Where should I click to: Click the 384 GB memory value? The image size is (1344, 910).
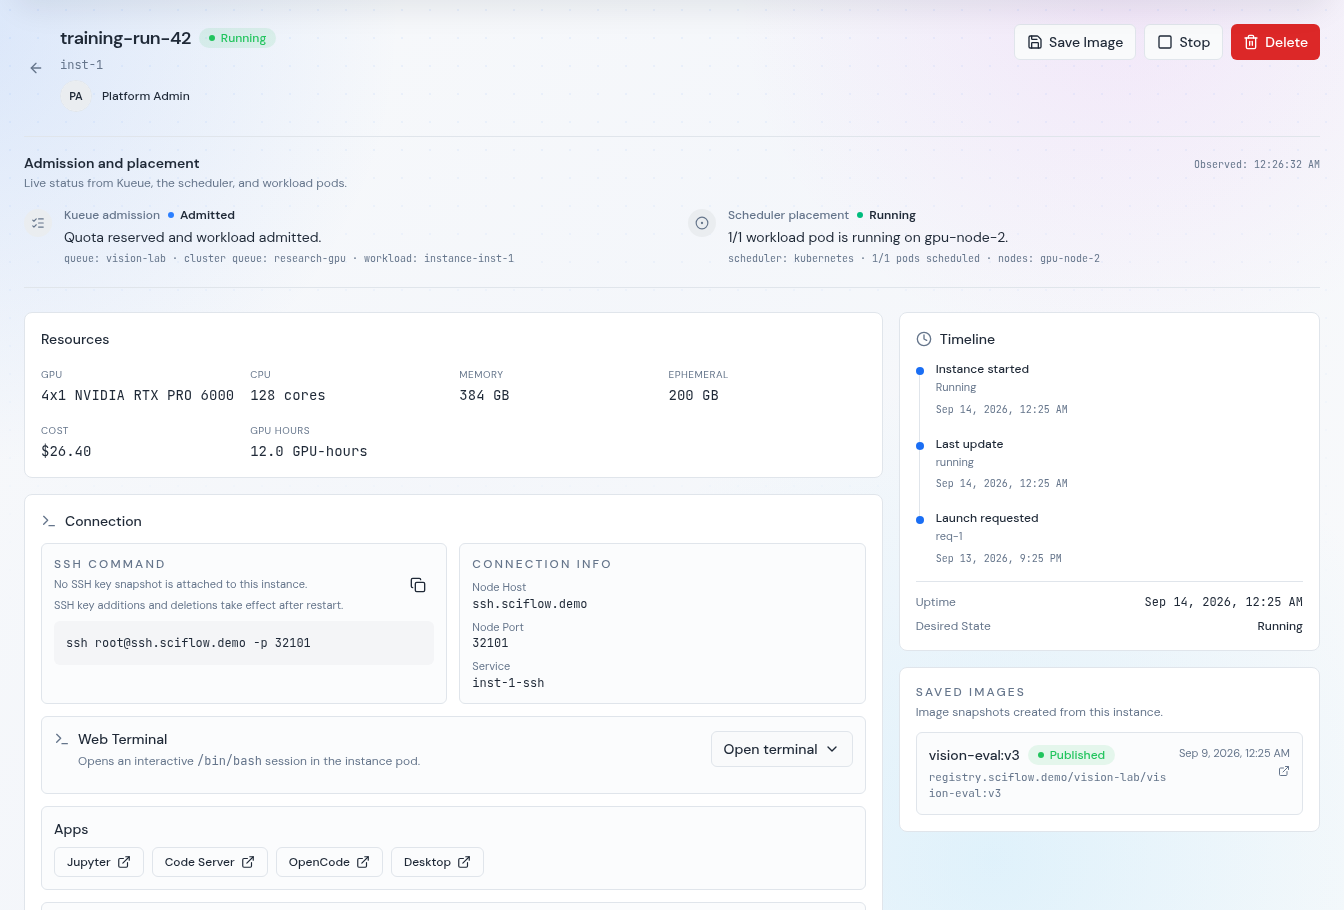pos(484,395)
